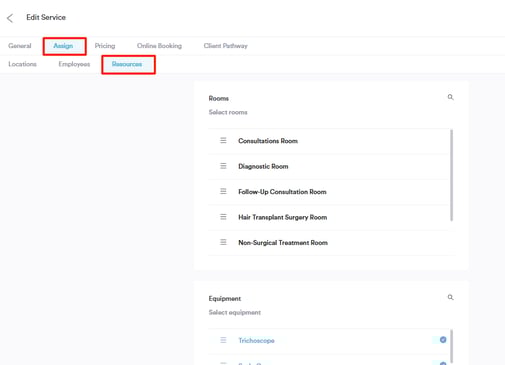Grab the drag handle for Consultations Room
The width and height of the screenshot is (505, 365).
tap(223, 140)
